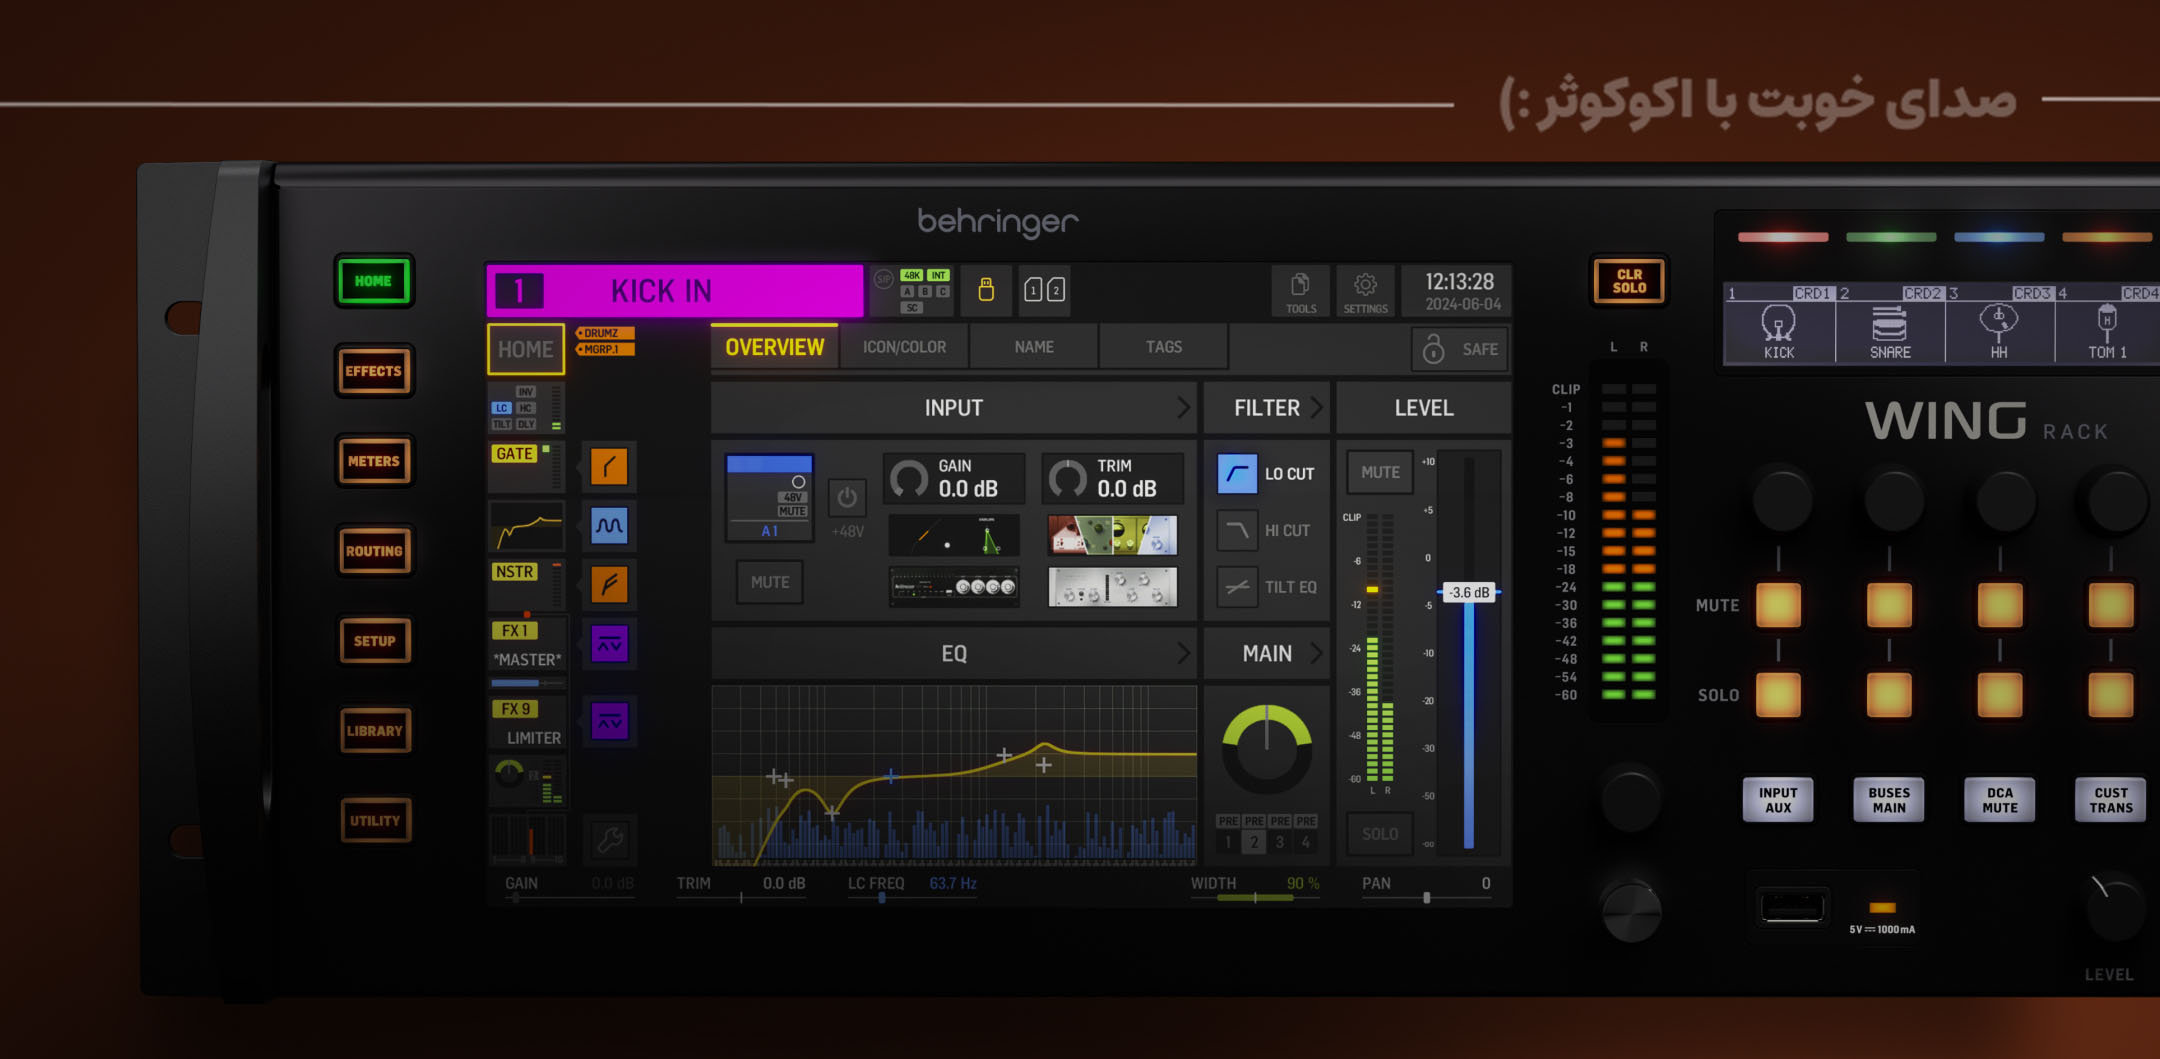The image size is (2160, 1059).
Task: Expand the MAIN section chevron
Action: tap(1316, 653)
